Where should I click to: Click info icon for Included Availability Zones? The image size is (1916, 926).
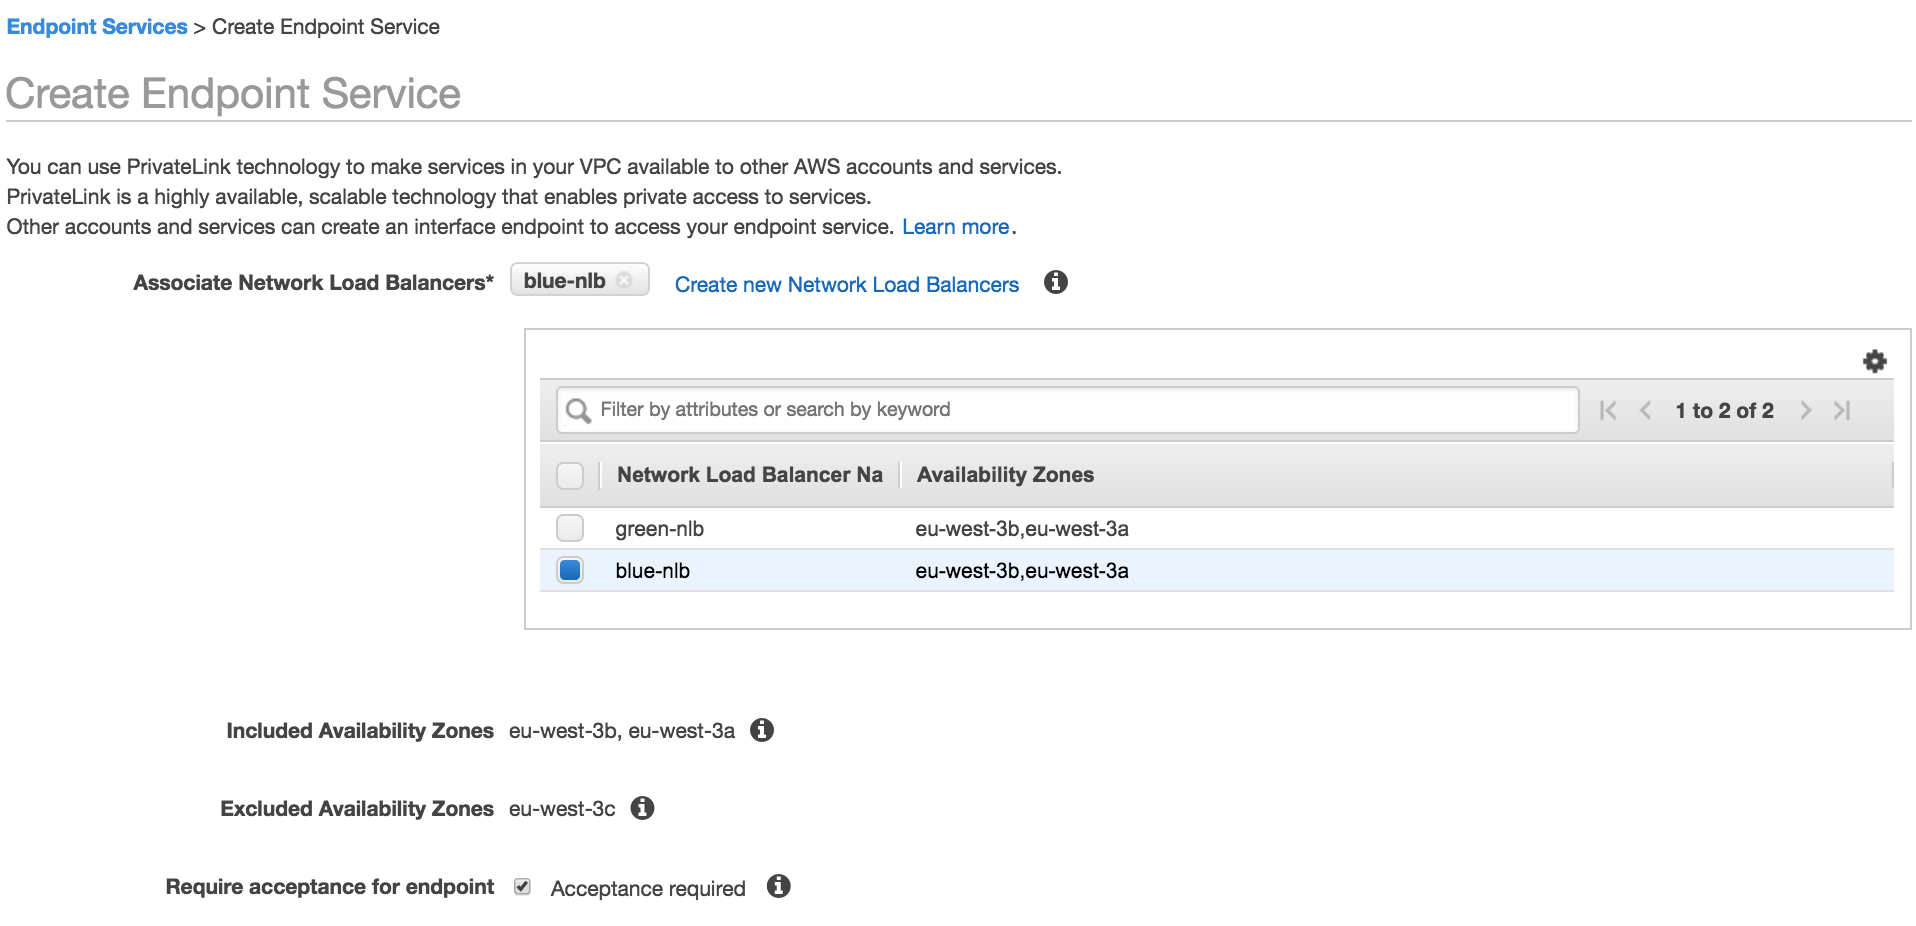click(762, 731)
